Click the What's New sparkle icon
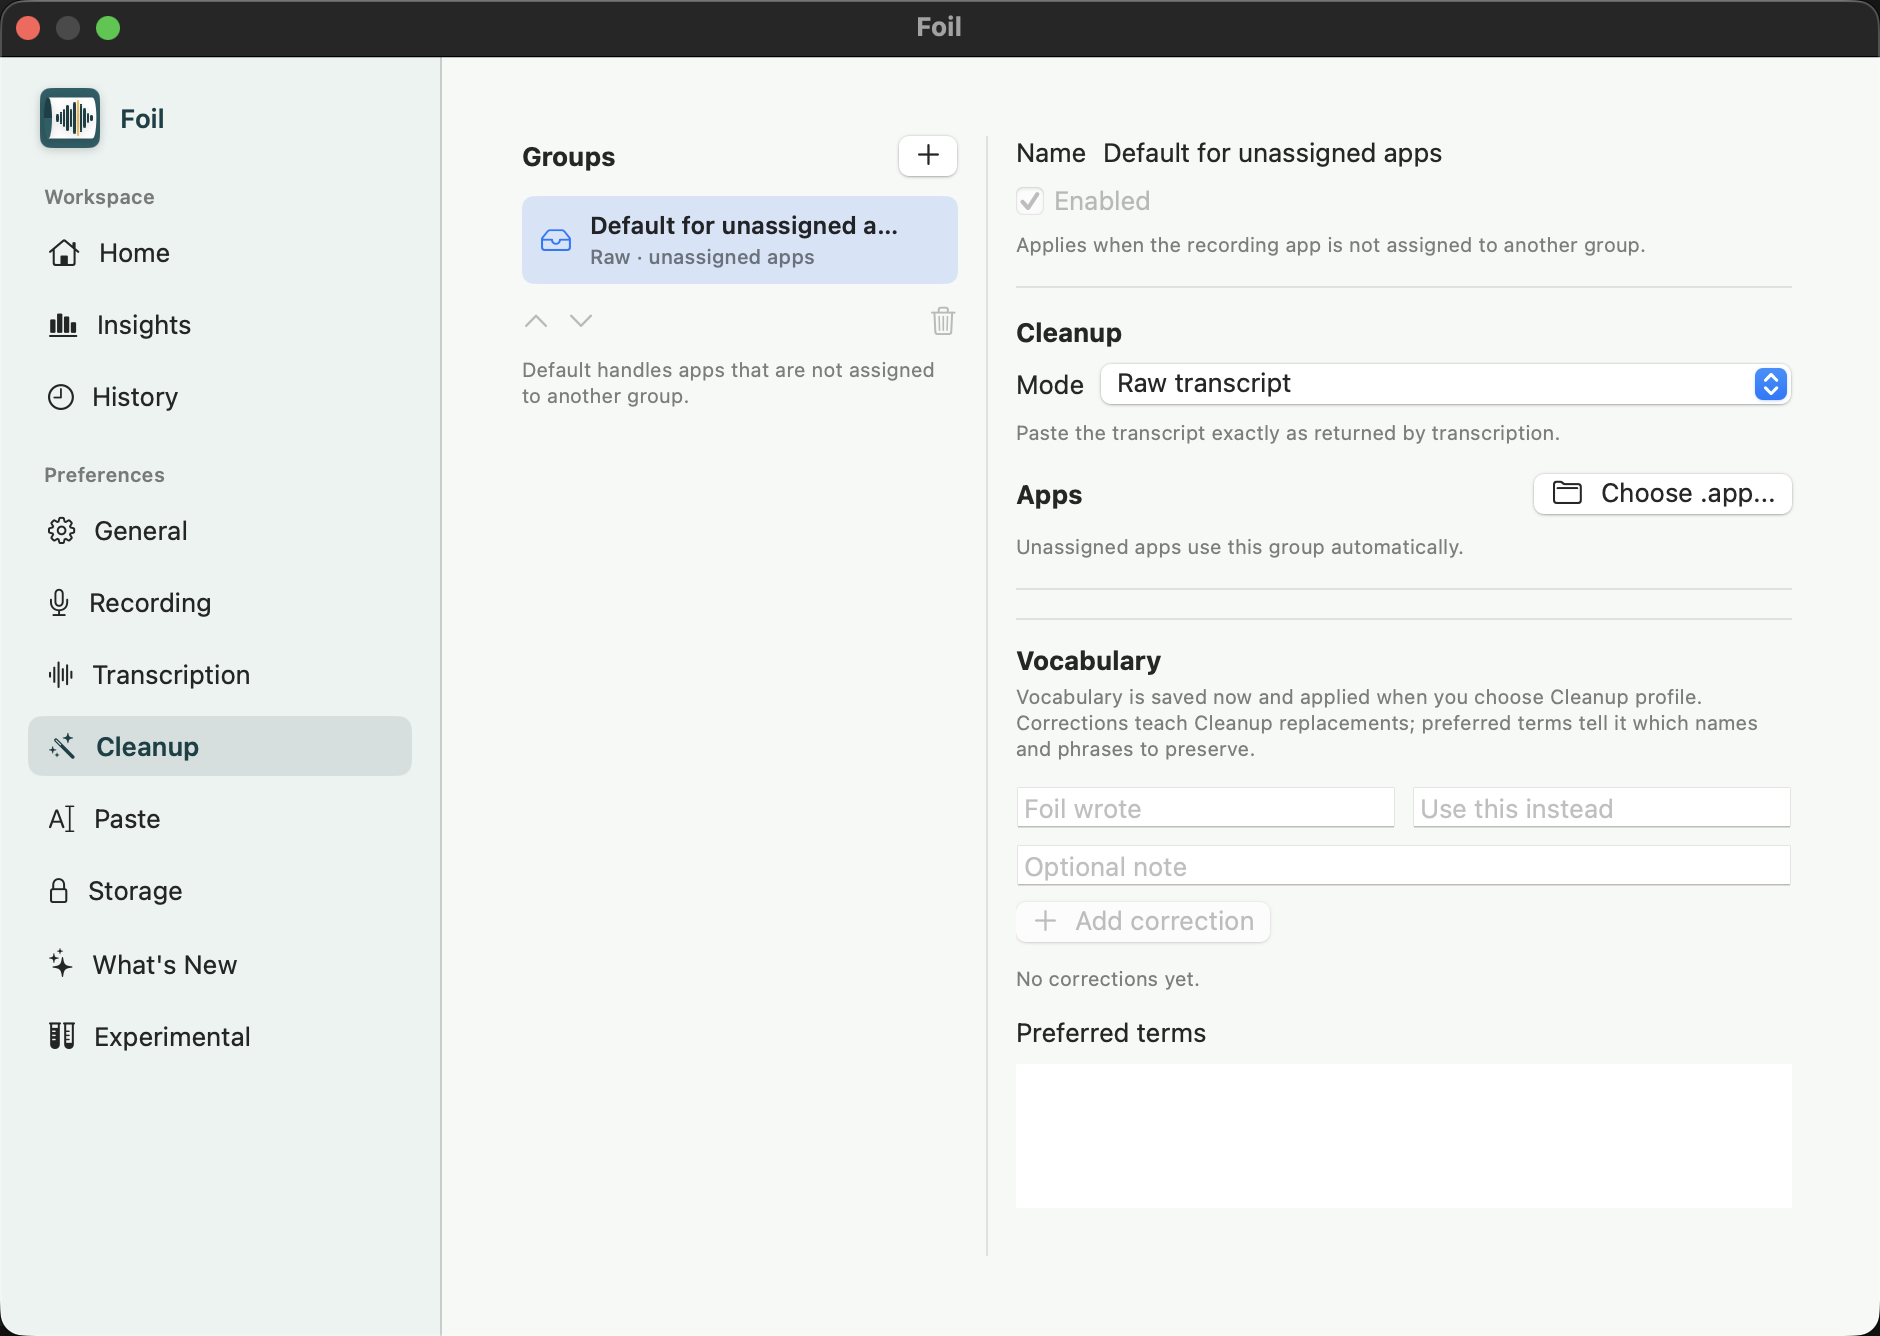 pos(61,964)
